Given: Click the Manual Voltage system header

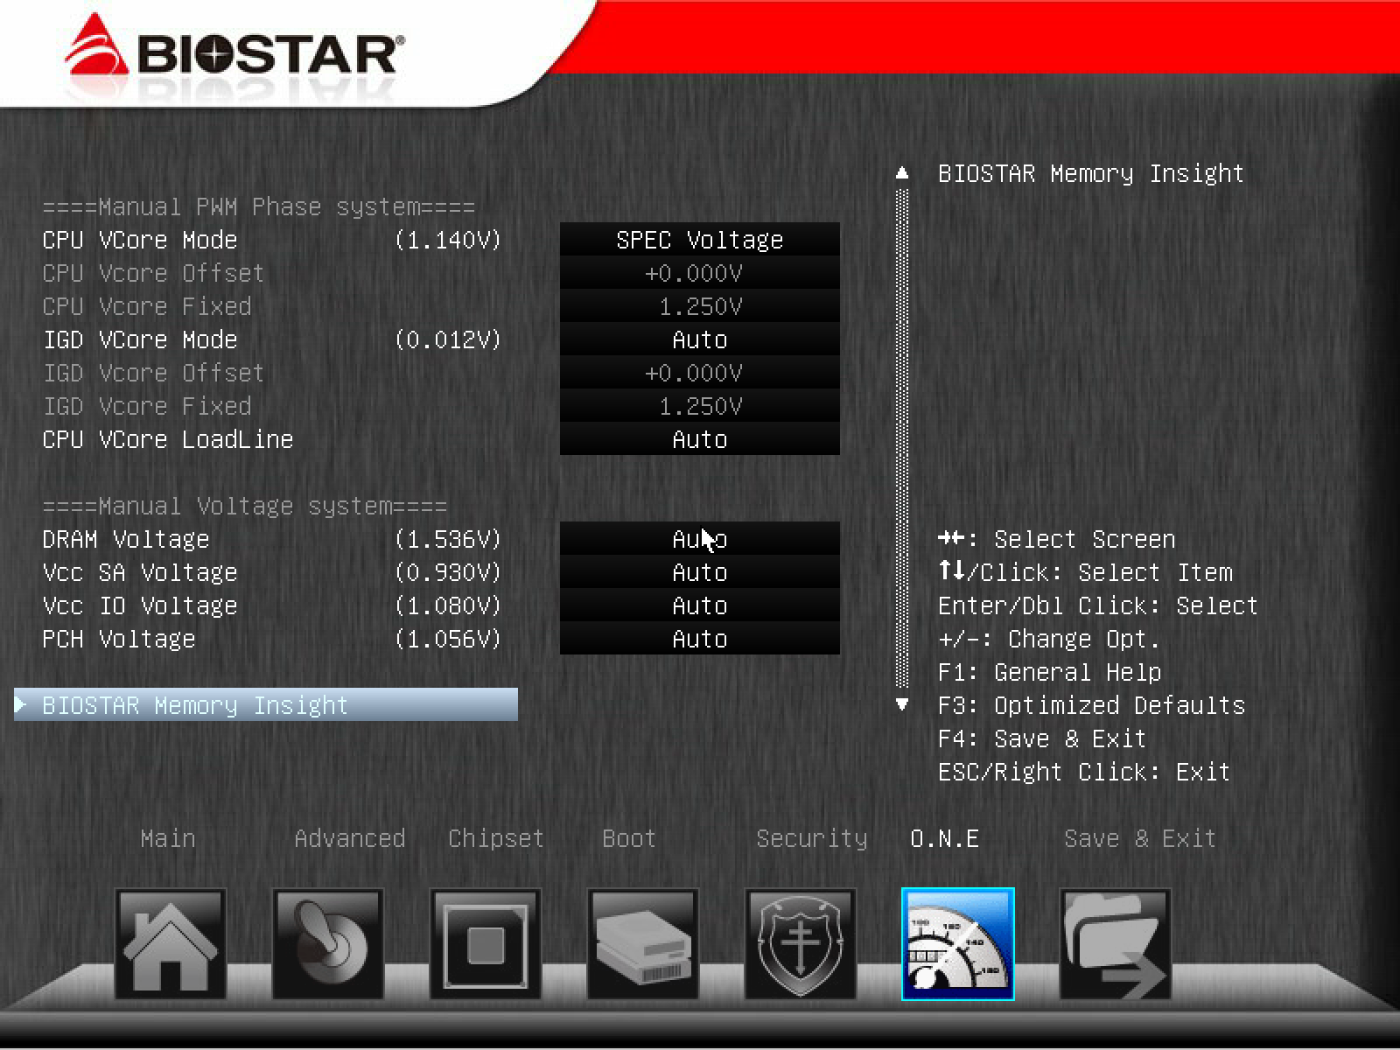Looking at the screenshot, I should [x=245, y=506].
